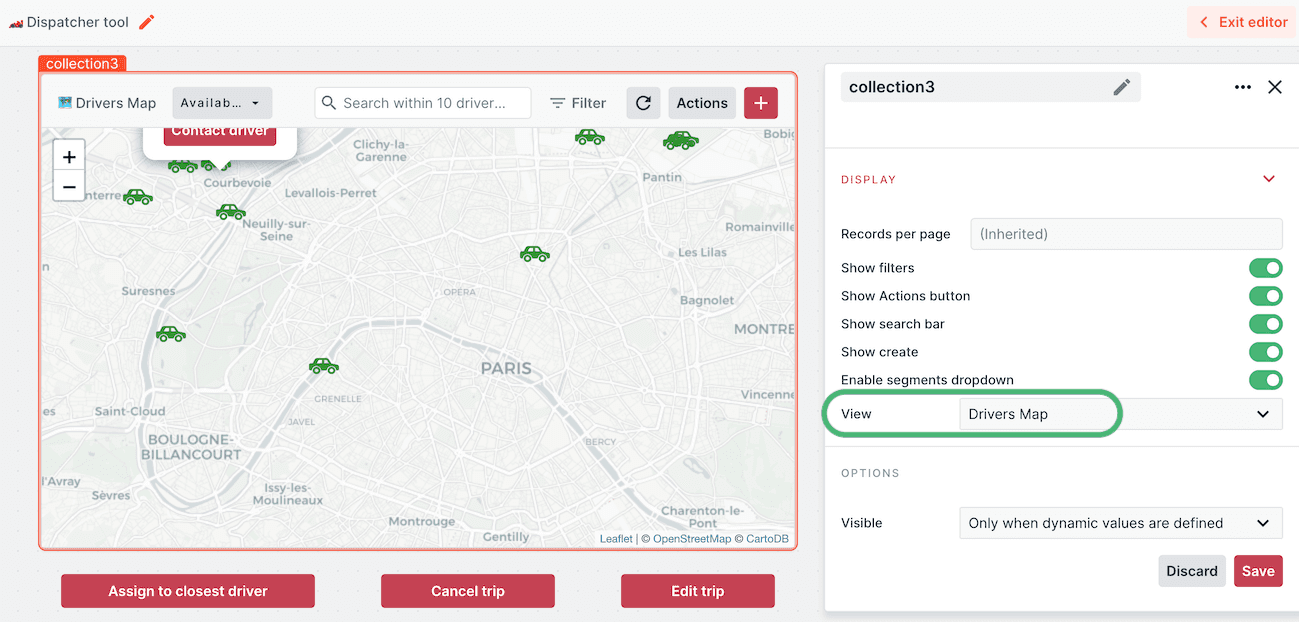Click the Contact driver popup button
The image size is (1299, 622).
click(x=220, y=133)
